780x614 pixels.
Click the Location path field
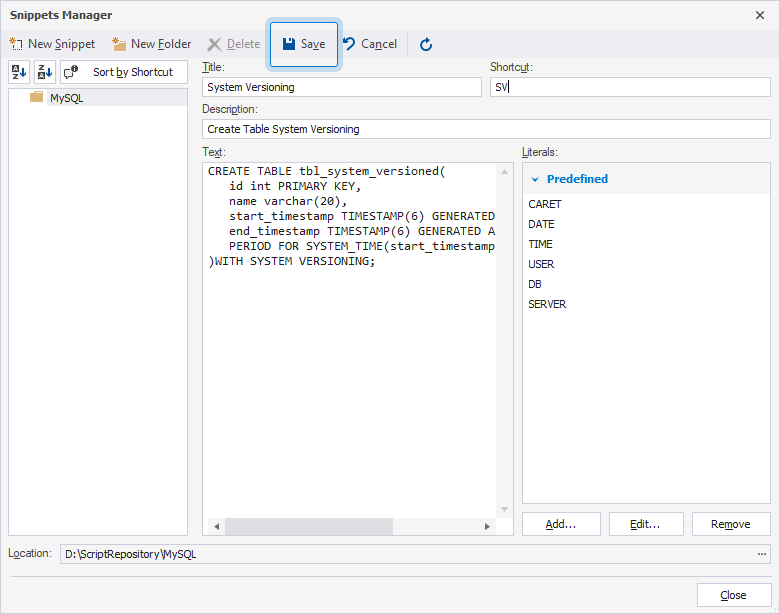407,554
